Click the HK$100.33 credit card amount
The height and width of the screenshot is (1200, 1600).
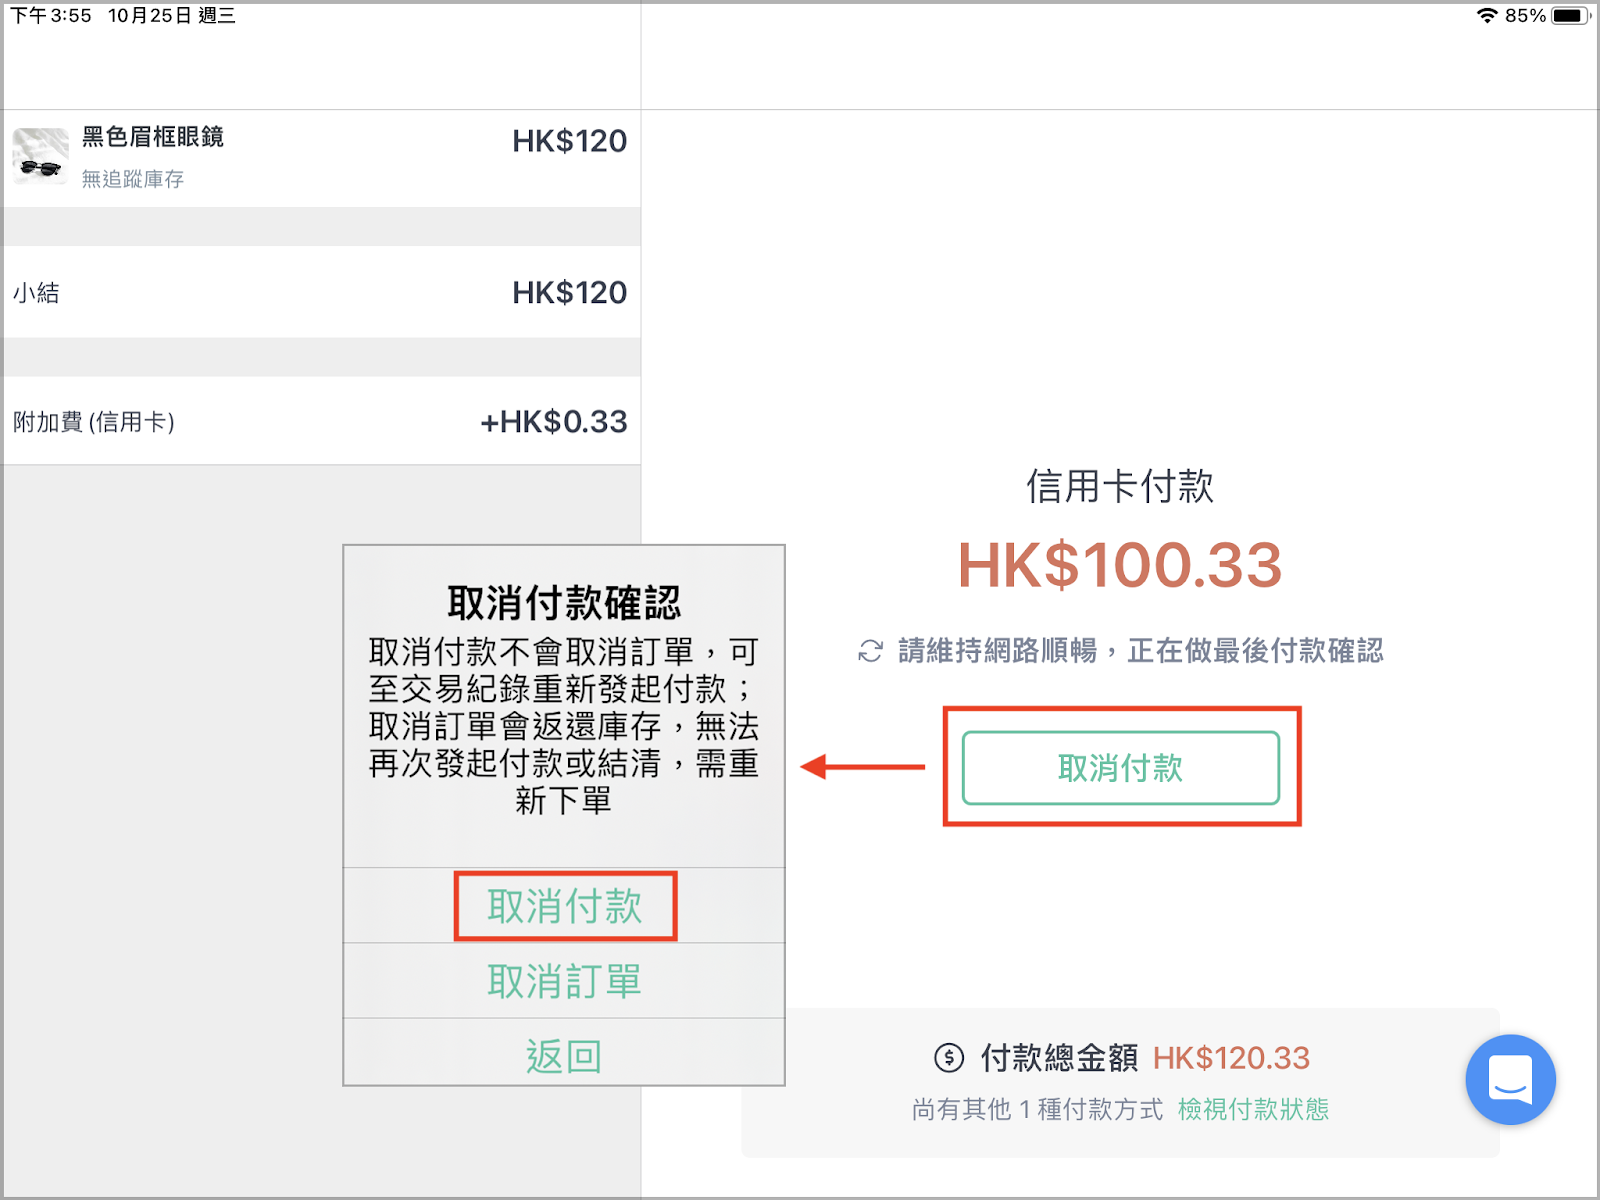pos(1120,565)
